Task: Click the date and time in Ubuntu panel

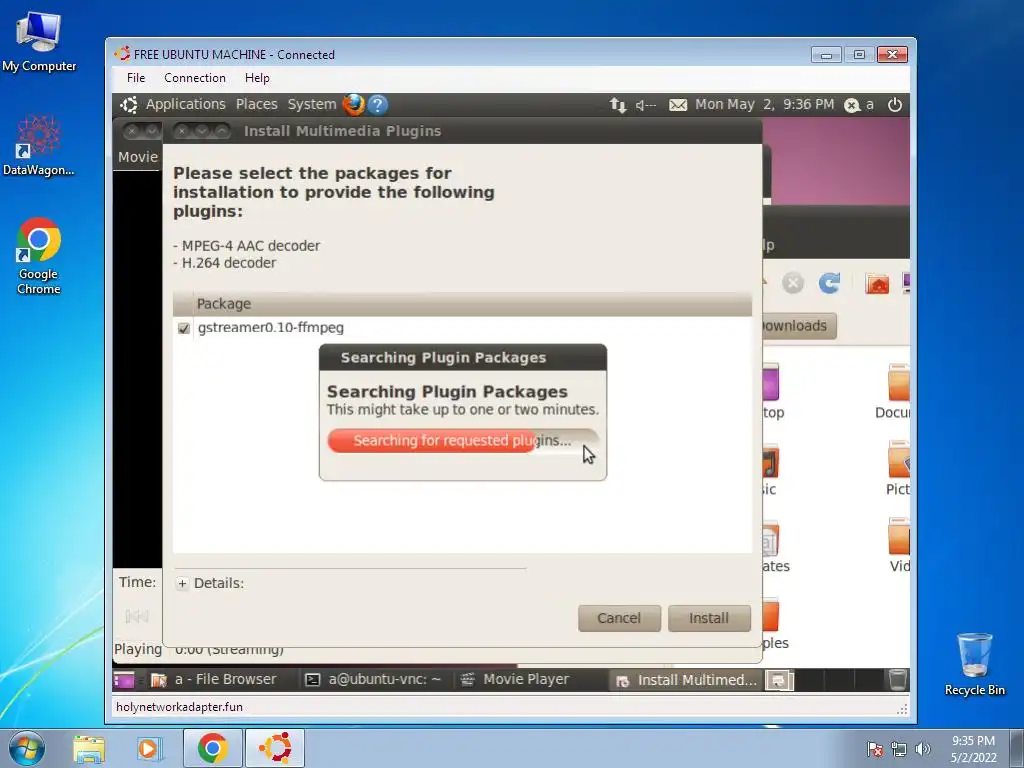Action: tap(764, 104)
